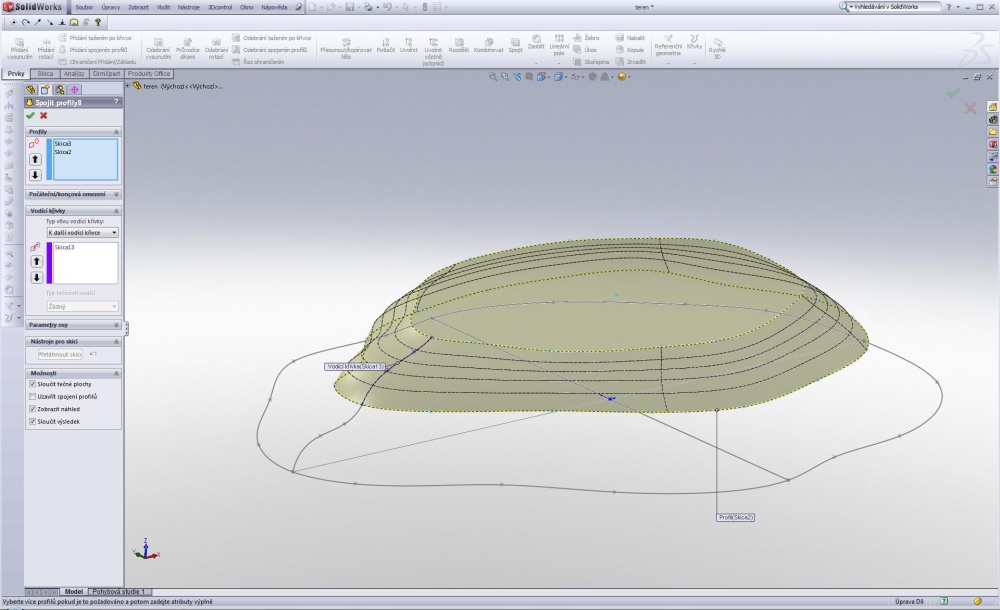Move guide curve up in Vodící křivky list
This screenshot has width=1000, height=610.
click(x=36, y=262)
